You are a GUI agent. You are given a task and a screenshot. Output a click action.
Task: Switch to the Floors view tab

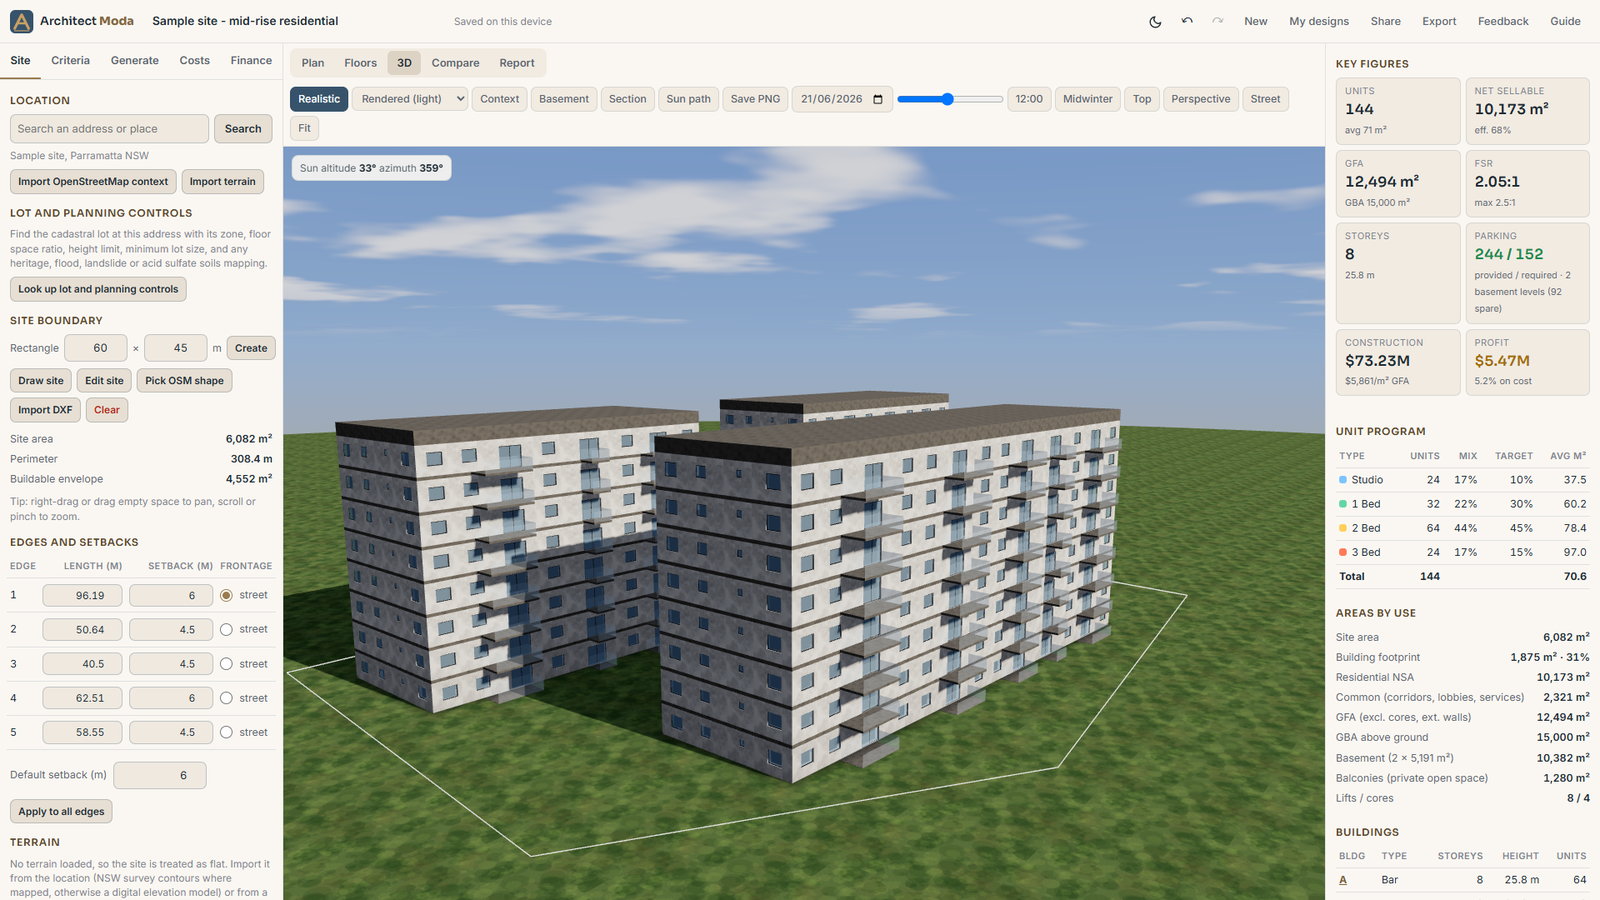(360, 63)
